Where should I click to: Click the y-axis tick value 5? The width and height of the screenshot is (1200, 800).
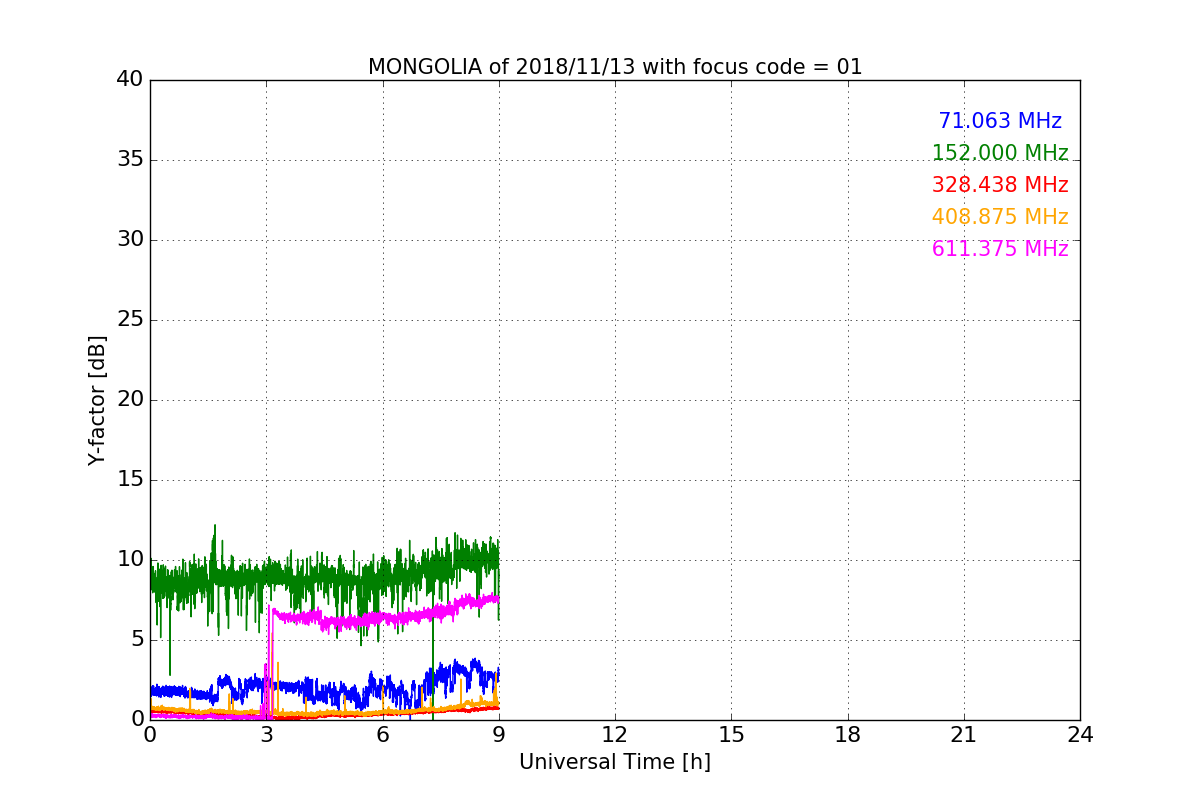[137, 639]
